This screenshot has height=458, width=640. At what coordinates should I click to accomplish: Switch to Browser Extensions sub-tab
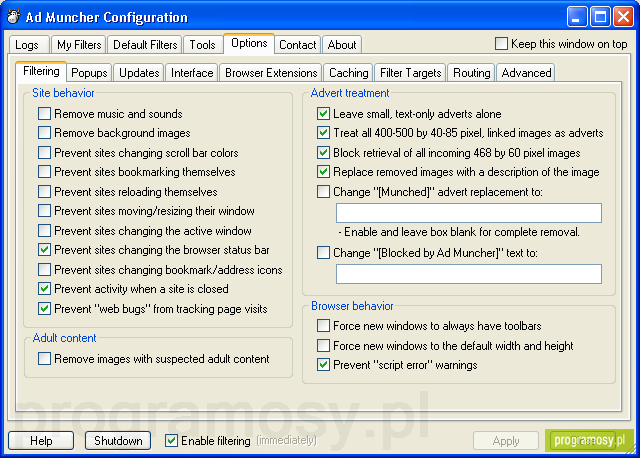[x=271, y=73]
